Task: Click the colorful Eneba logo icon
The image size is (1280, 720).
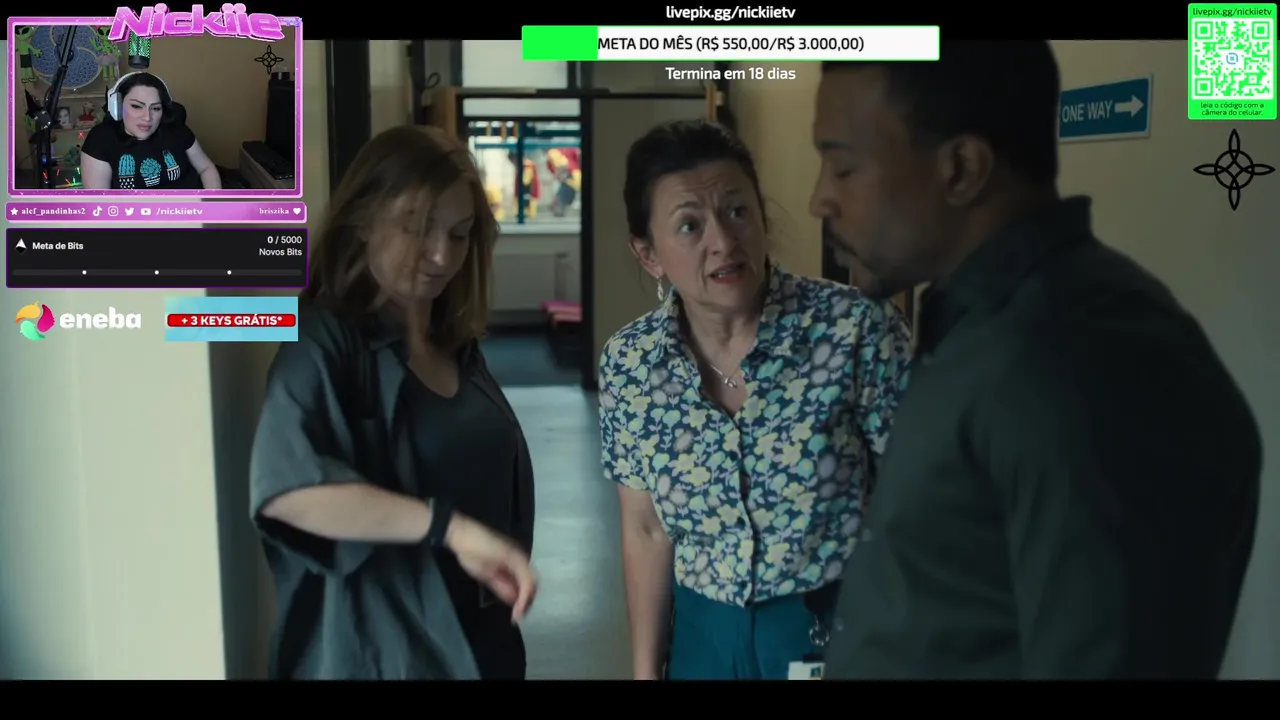Action: pyautogui.click(x=34, y=320)
